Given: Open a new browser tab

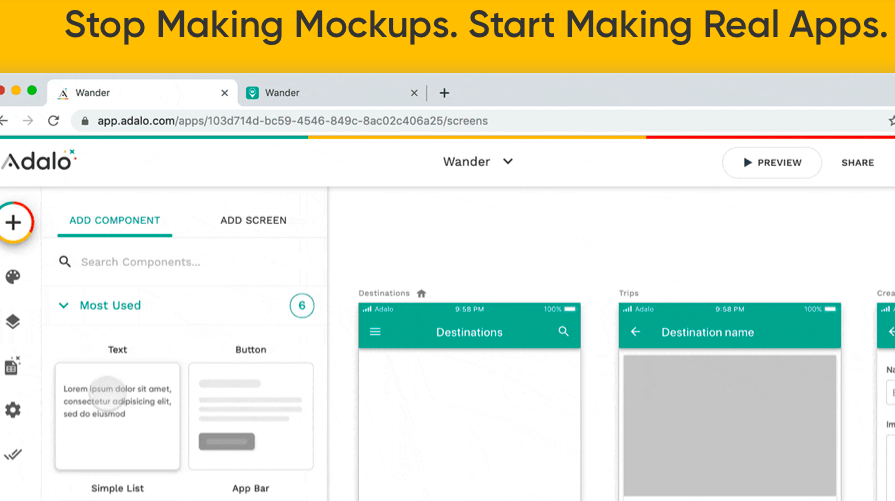Looking at the screenshot, I should pos(444,92).
